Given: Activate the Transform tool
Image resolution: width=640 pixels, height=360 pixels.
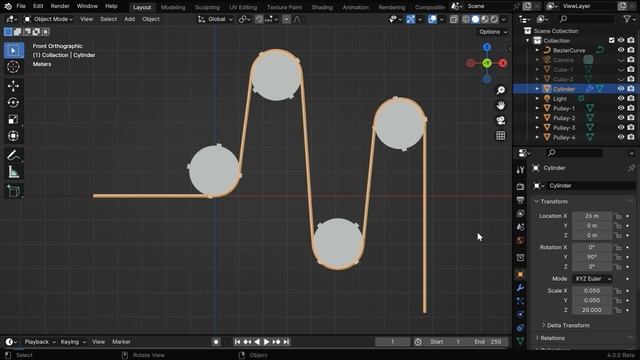Looking at the screenshot, I should [x=13, y=136].
